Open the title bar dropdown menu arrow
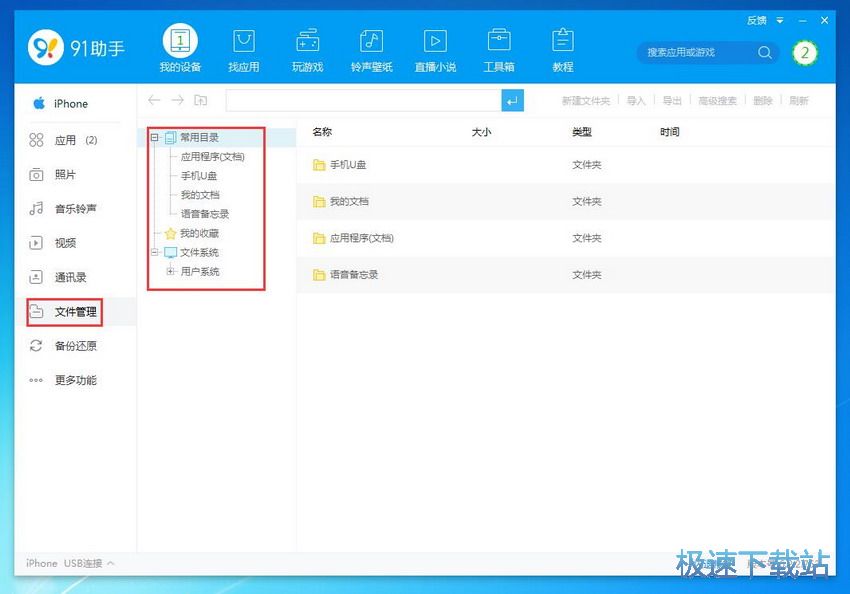 [780, 21]
